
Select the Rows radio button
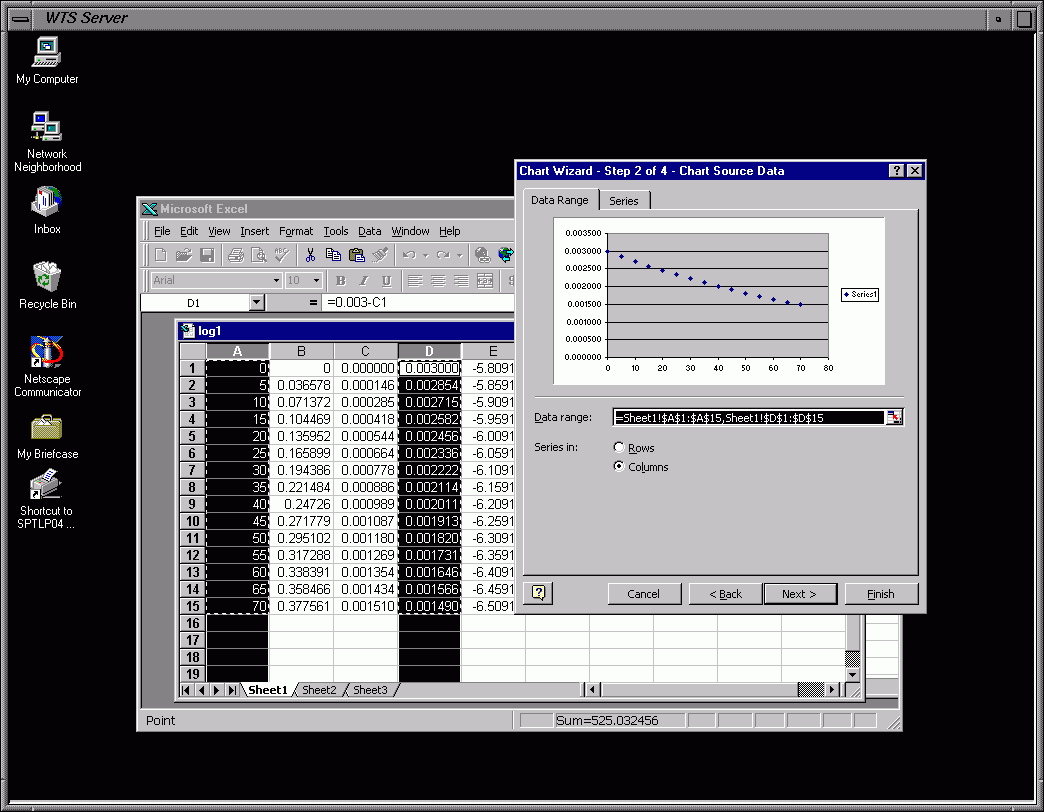pyautogui.click(x=619, y=448)
